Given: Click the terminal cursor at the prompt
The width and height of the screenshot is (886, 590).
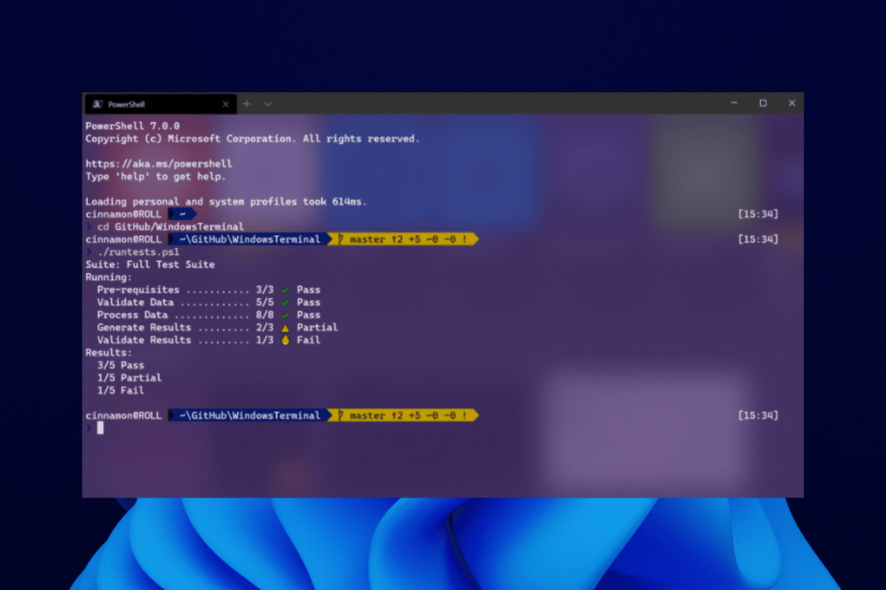Looking at the screenshot, I should click(100, 428).
